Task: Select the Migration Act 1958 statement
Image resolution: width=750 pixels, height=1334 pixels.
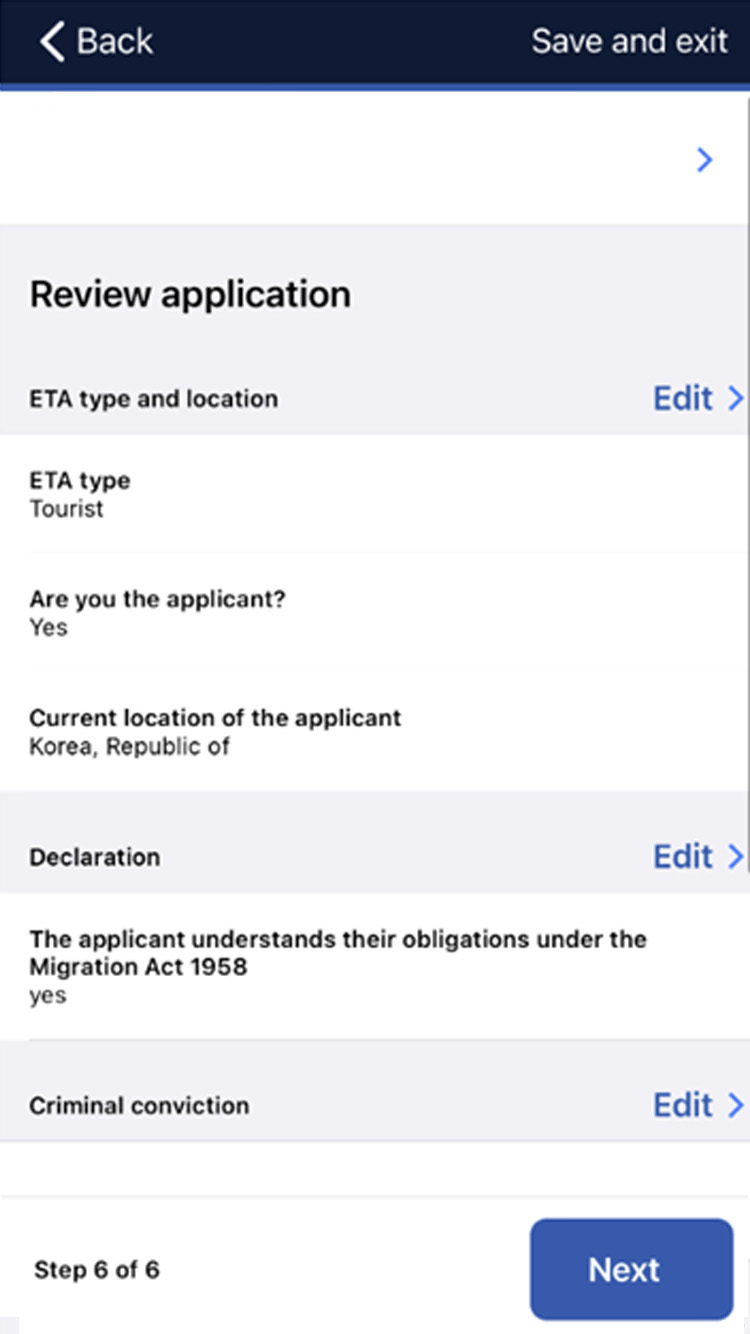Action: pos(338,953)
